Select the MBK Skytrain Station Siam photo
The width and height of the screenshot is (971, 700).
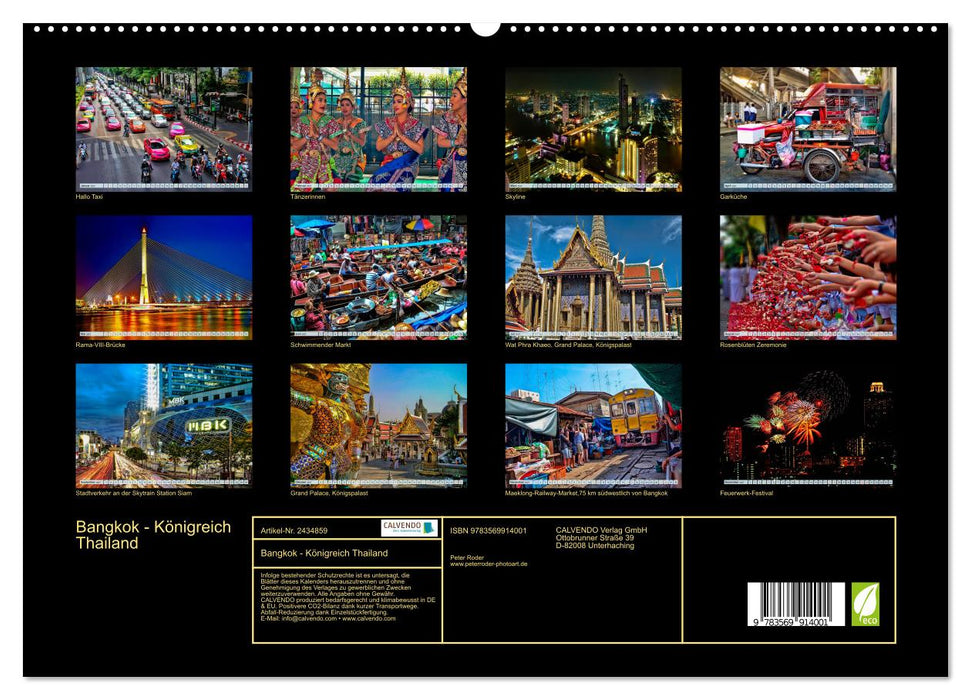(x=163, y=425)
